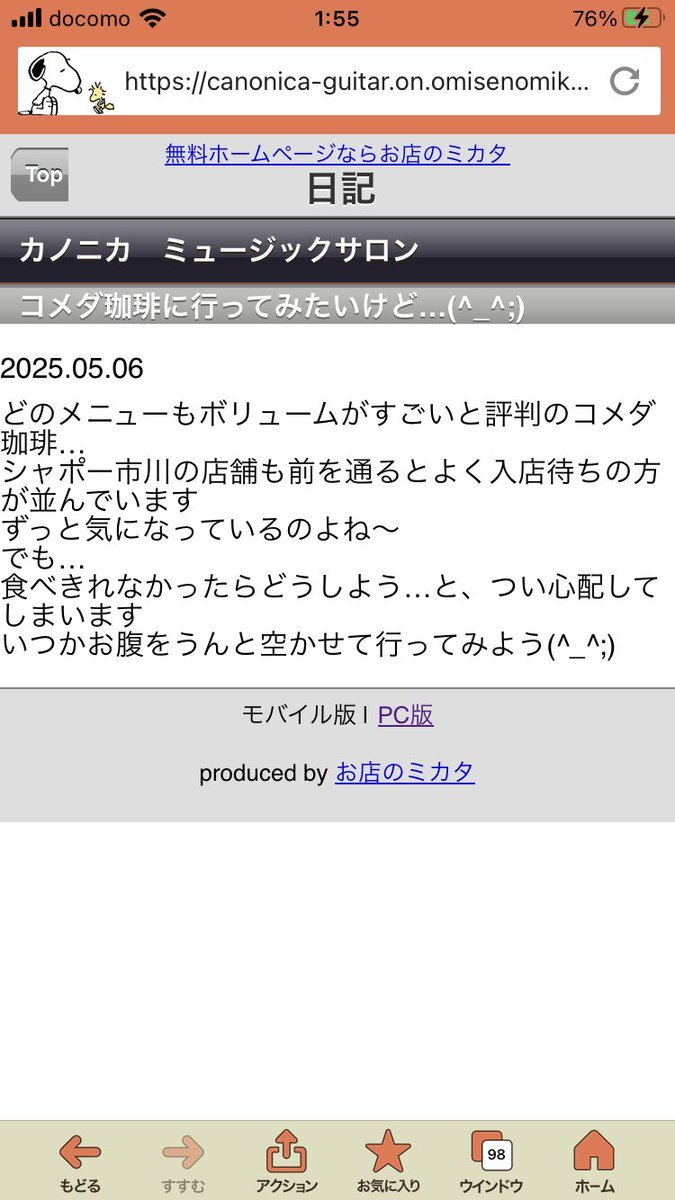
Task: Open ウインドウ tabs showing 98
Action: 491,1163
